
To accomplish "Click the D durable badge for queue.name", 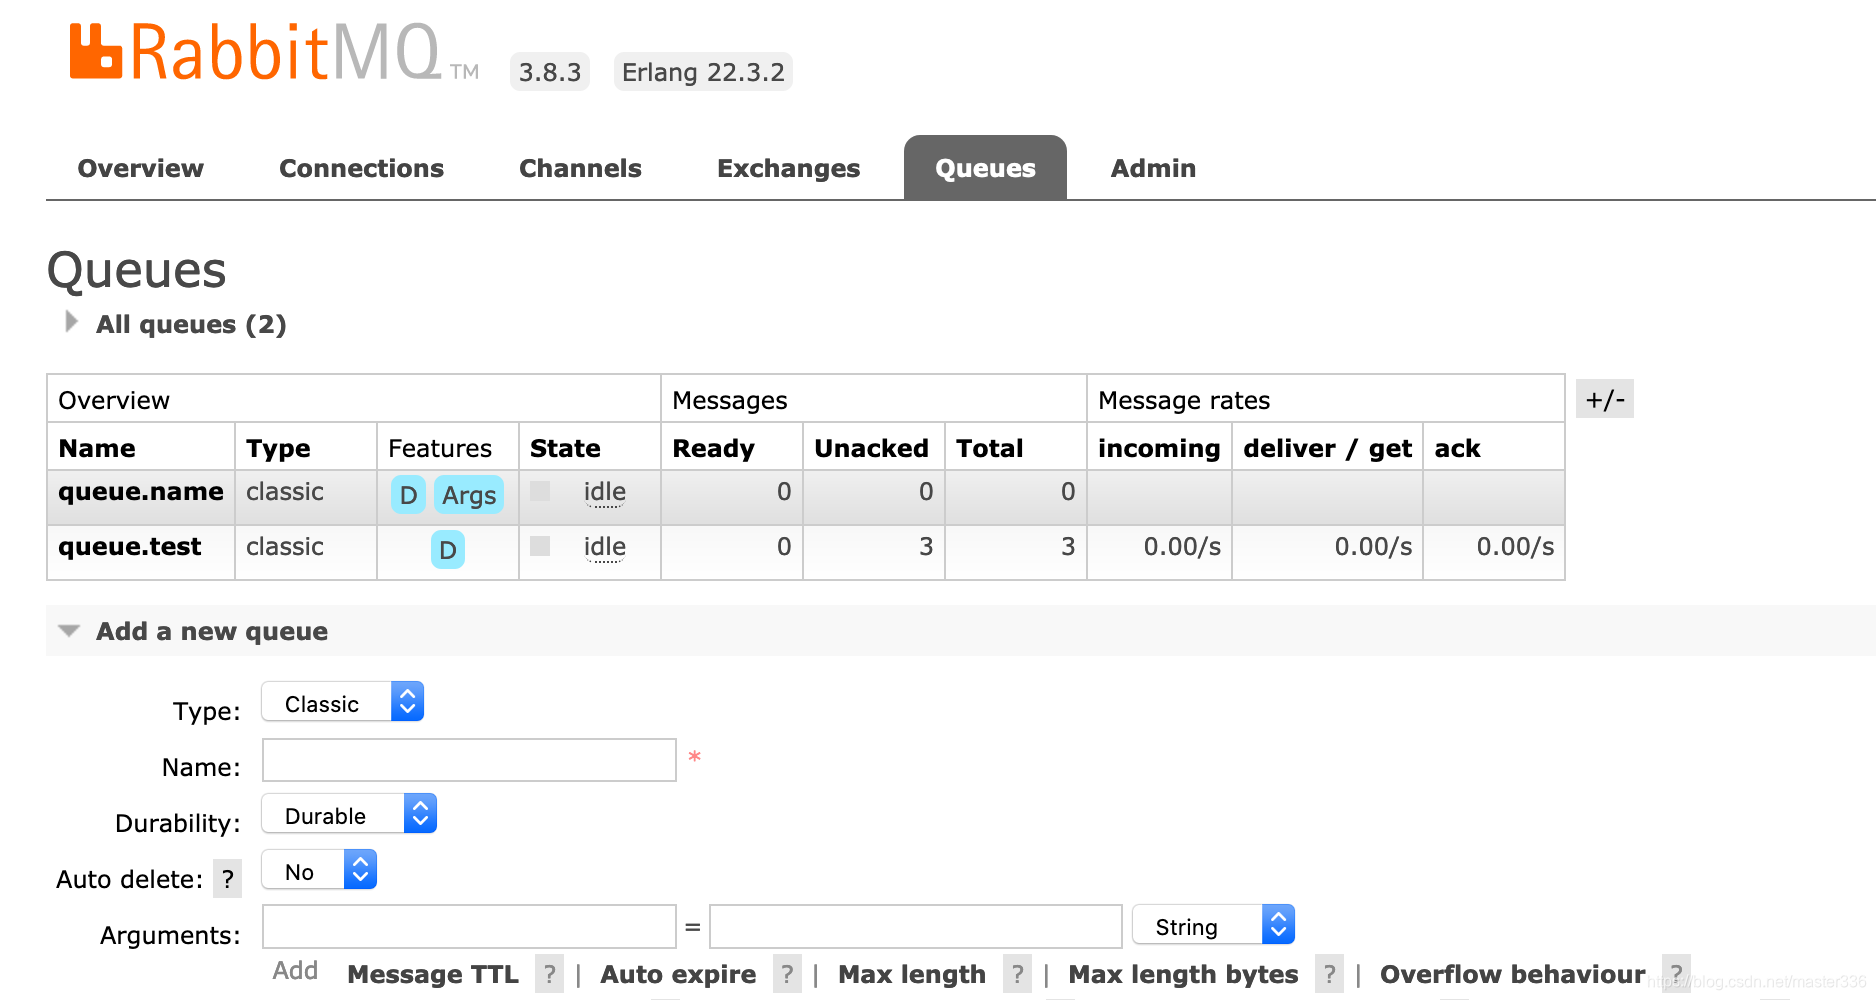I will [x=408, y=495].
